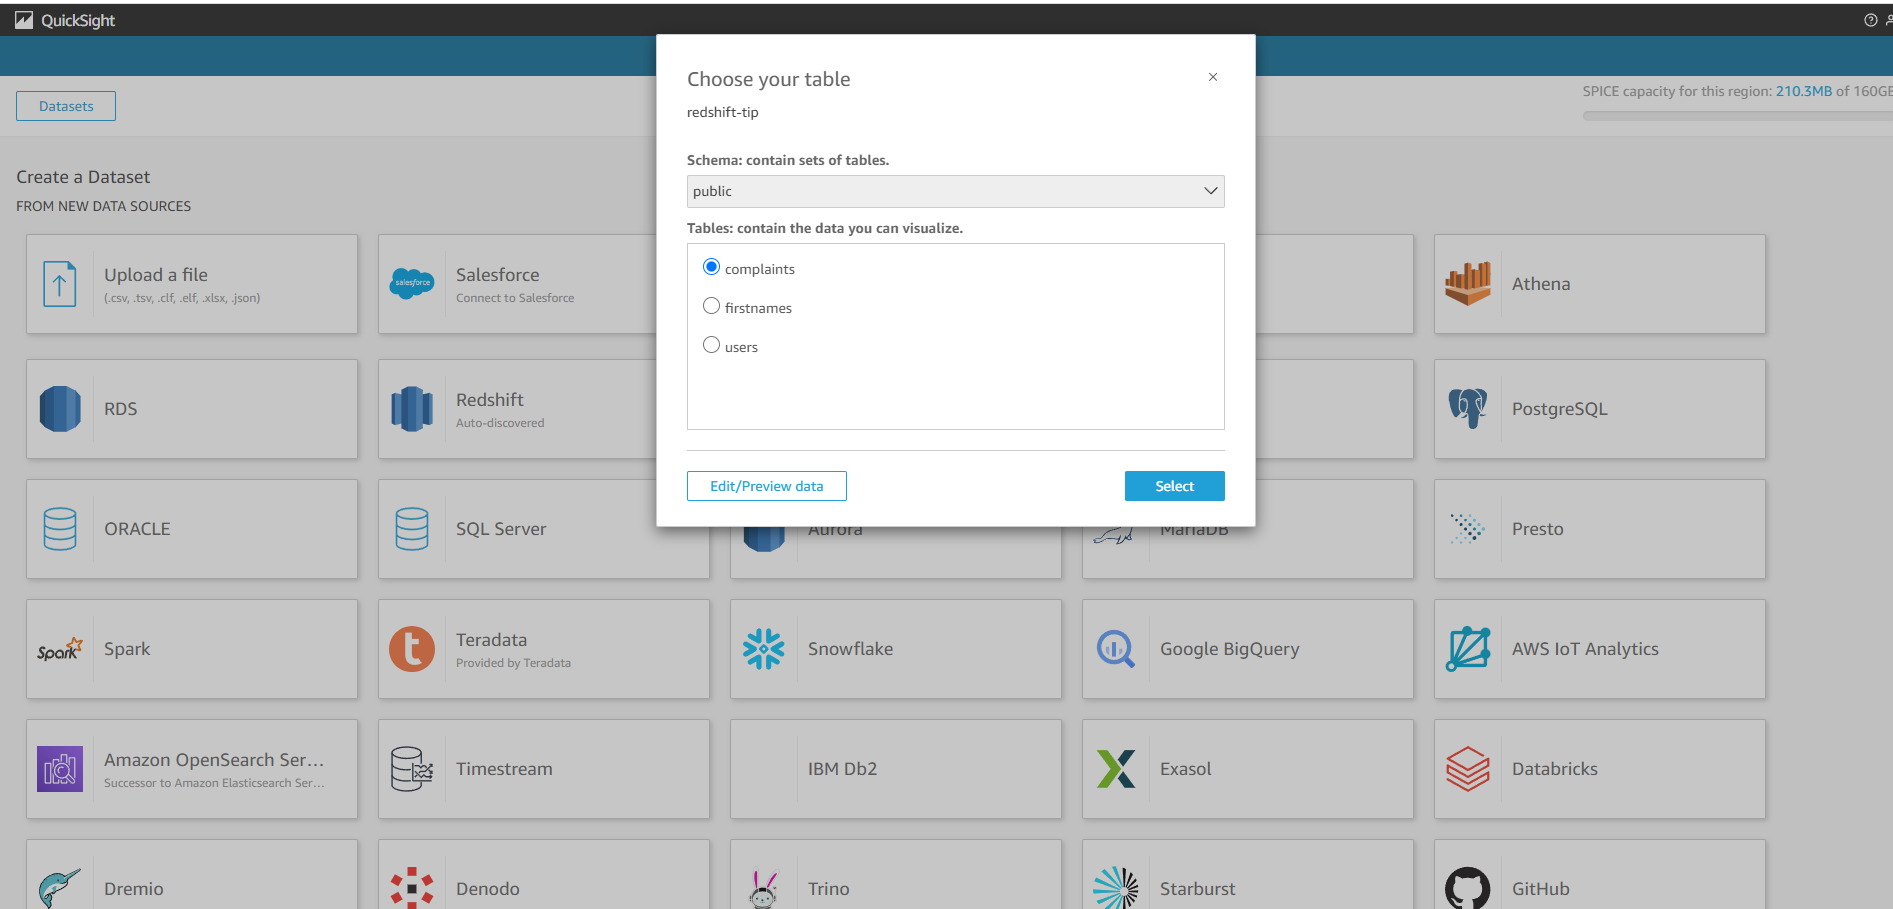Click the Salesforce cloud icon
The width and height of the screenshot is (1893, 909).
click(412, 284)
